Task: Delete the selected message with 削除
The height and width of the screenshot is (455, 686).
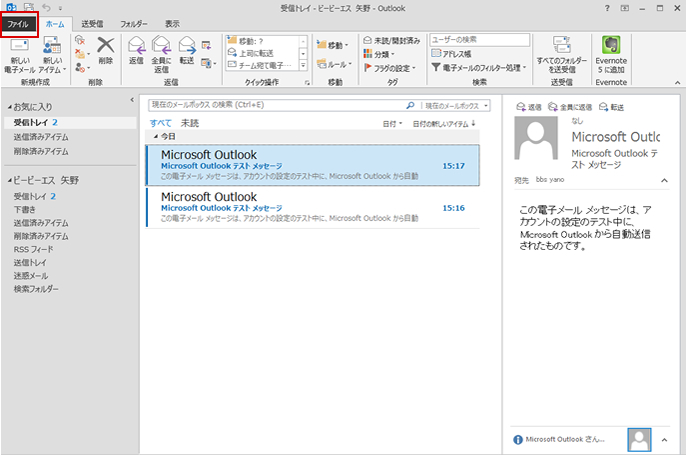Action: (x=105, y=51)
